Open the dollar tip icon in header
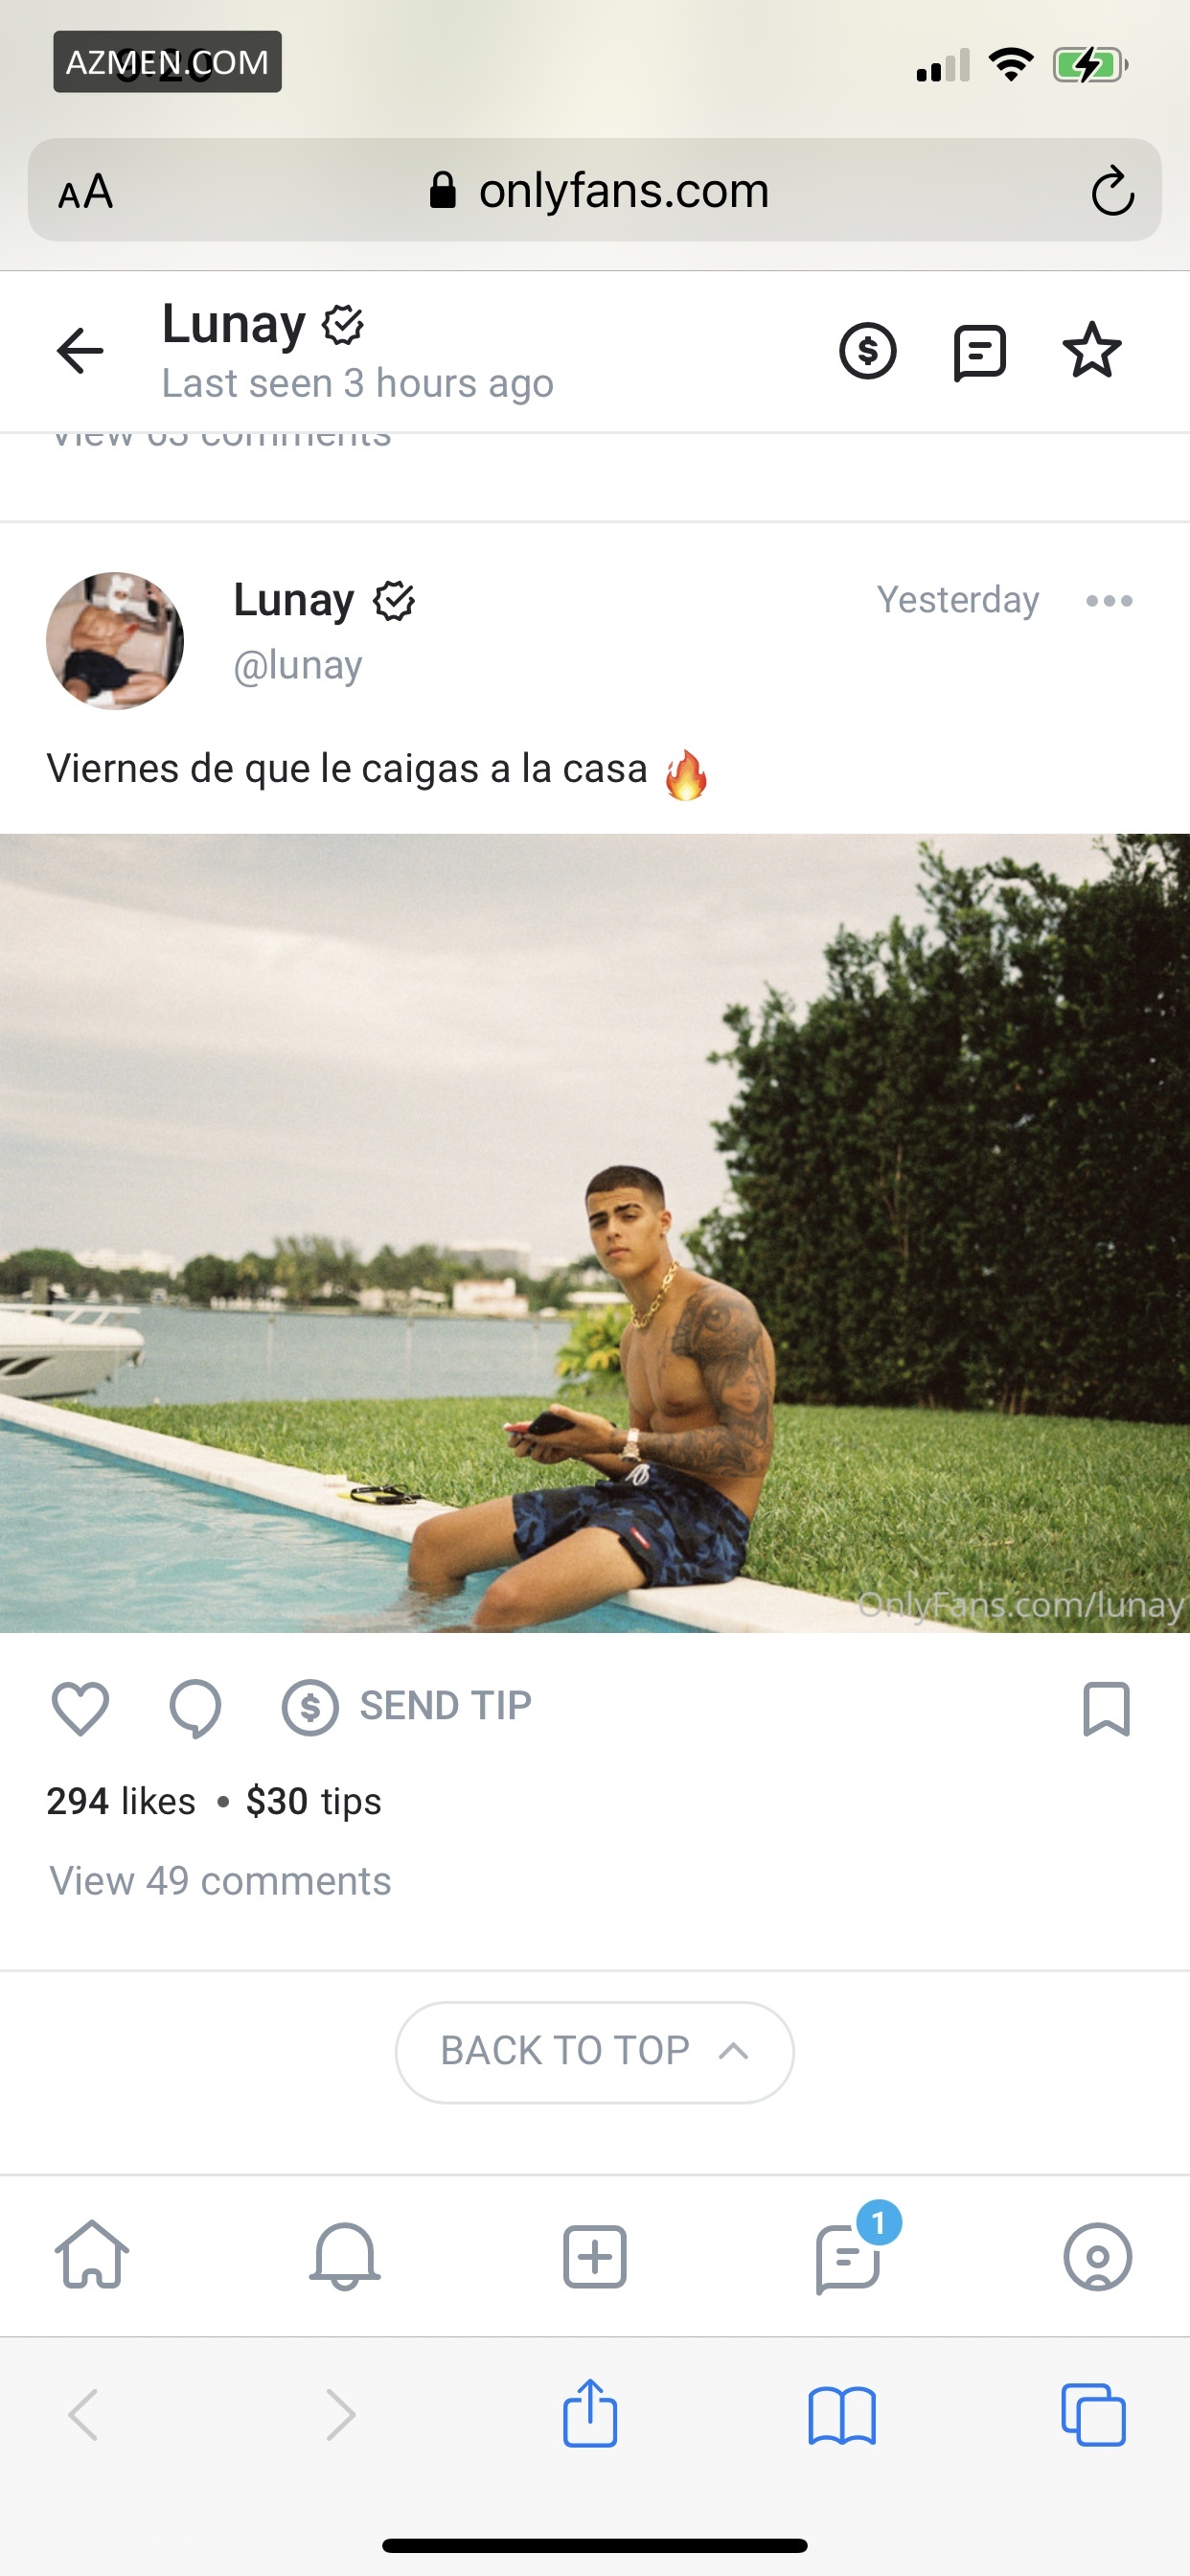1190x2576 pixels. tap(867, 351)
